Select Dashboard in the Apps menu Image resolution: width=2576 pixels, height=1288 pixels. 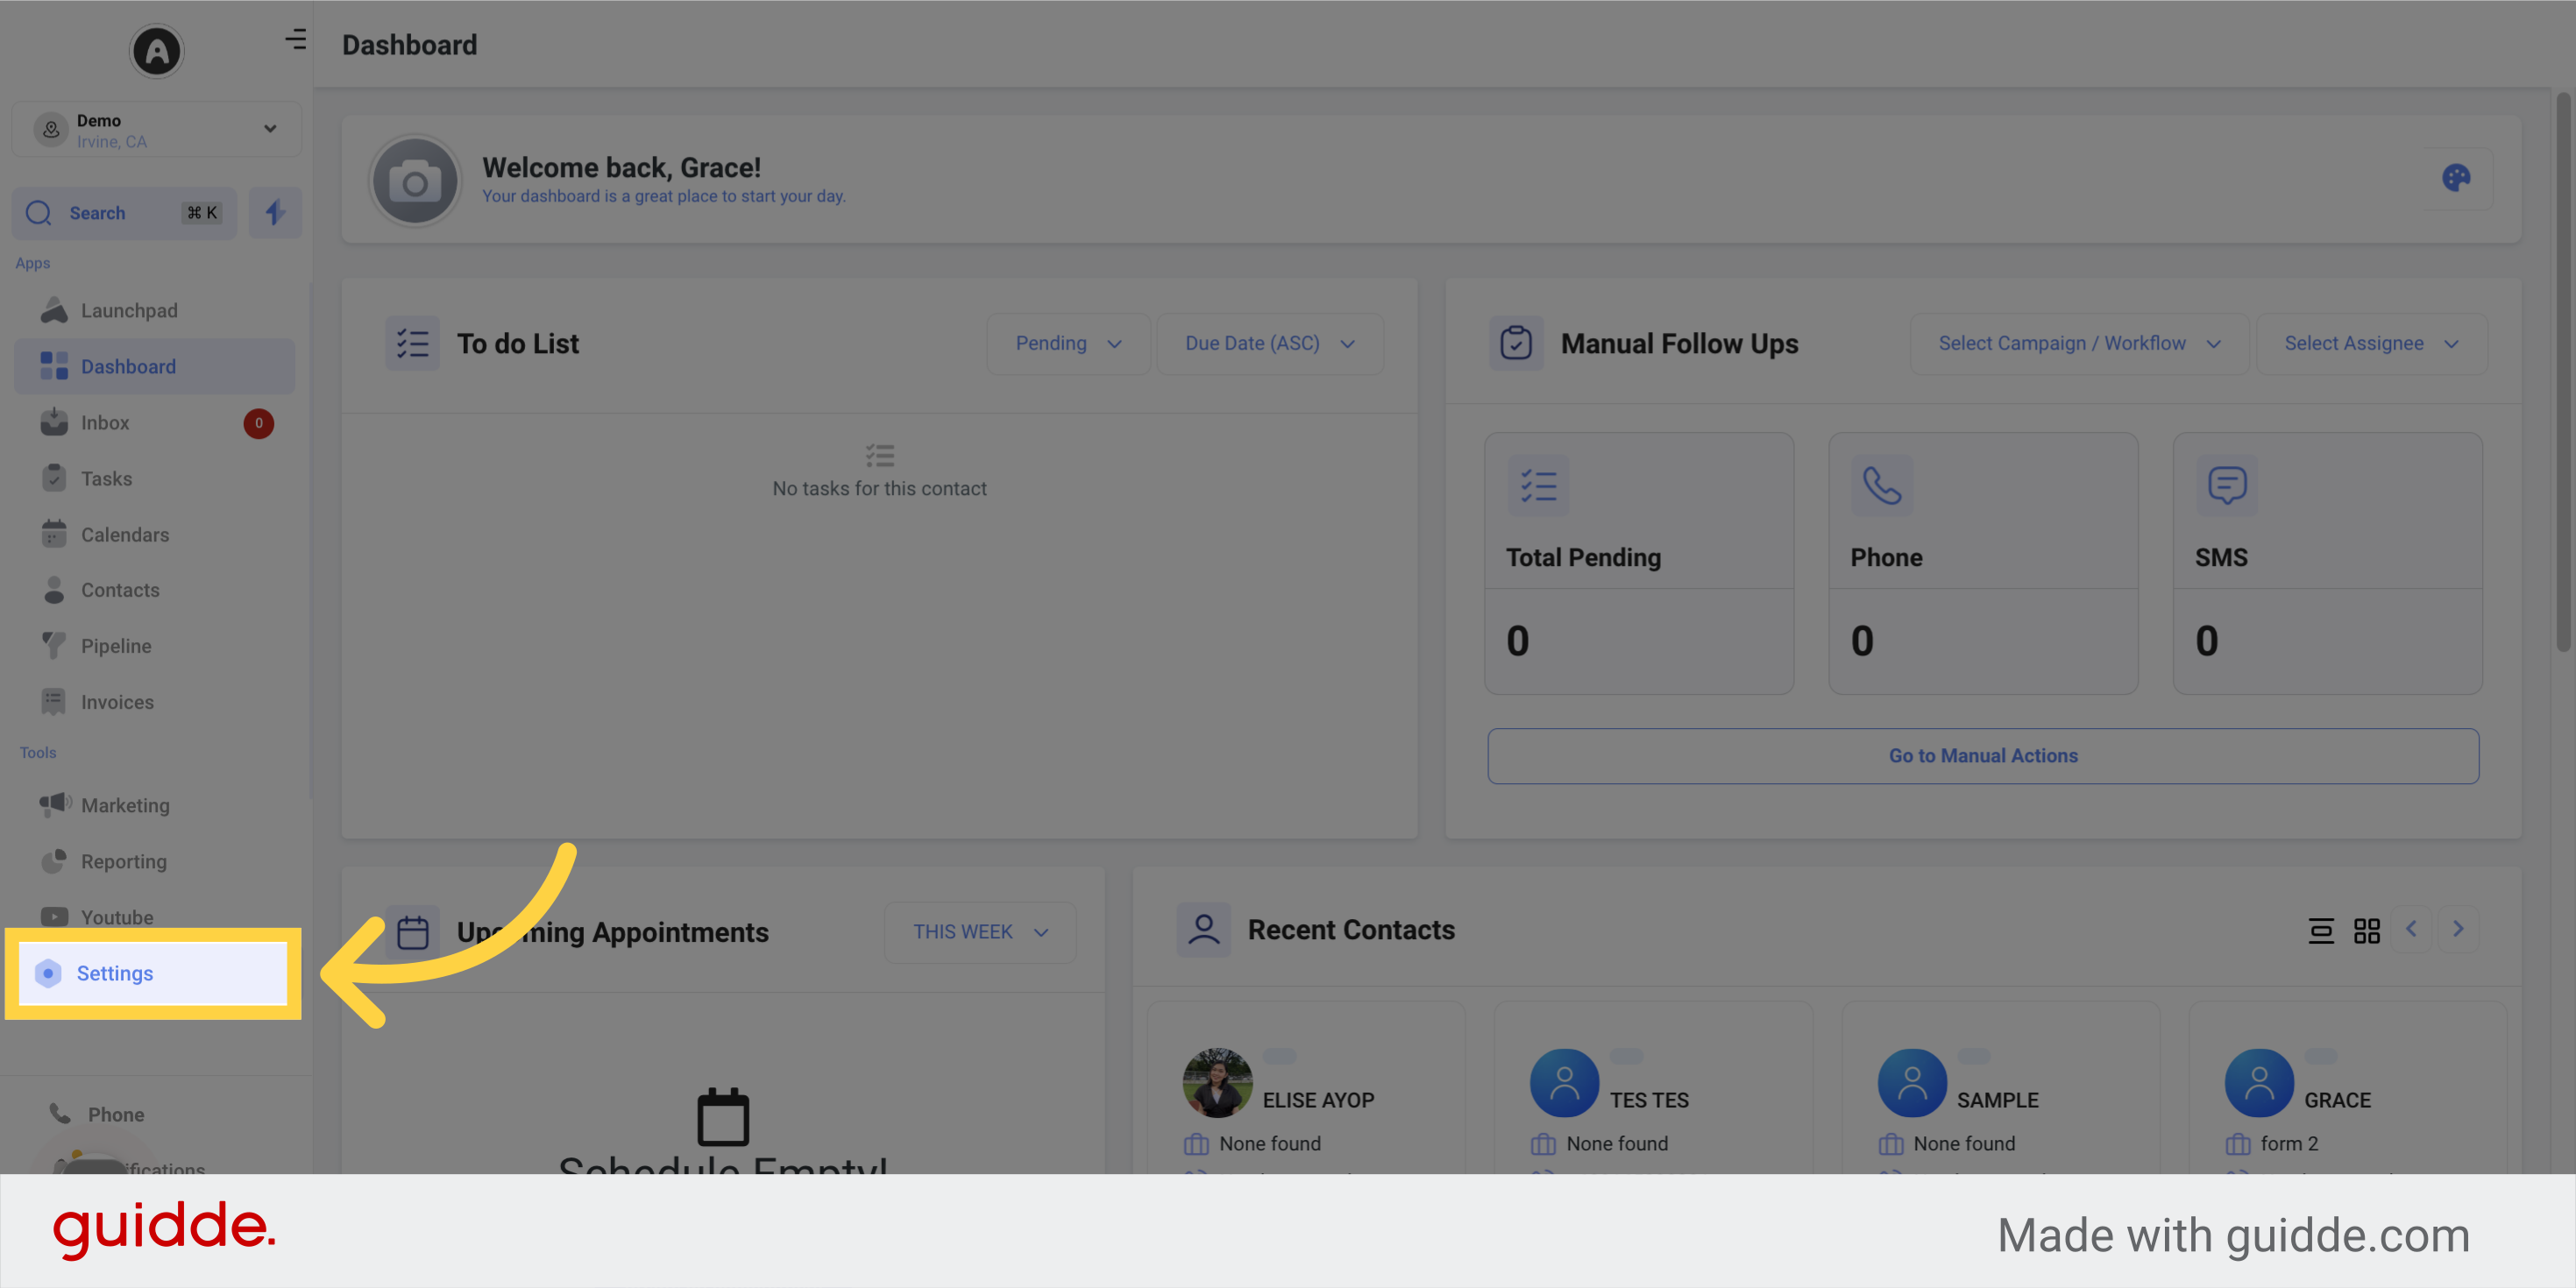pyautogui.click(x=128, y=366)
